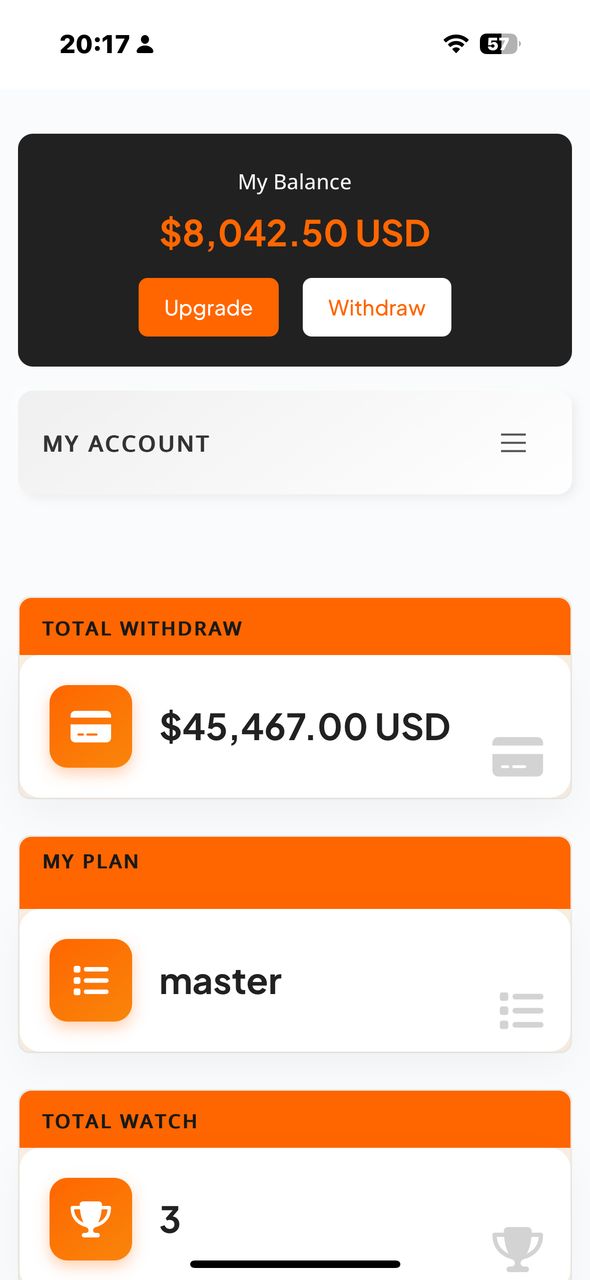Viewport: 590px width, 1280px height.
Task: Expand the MY ACCOUNT bar
Action: [x=295, y=443]
